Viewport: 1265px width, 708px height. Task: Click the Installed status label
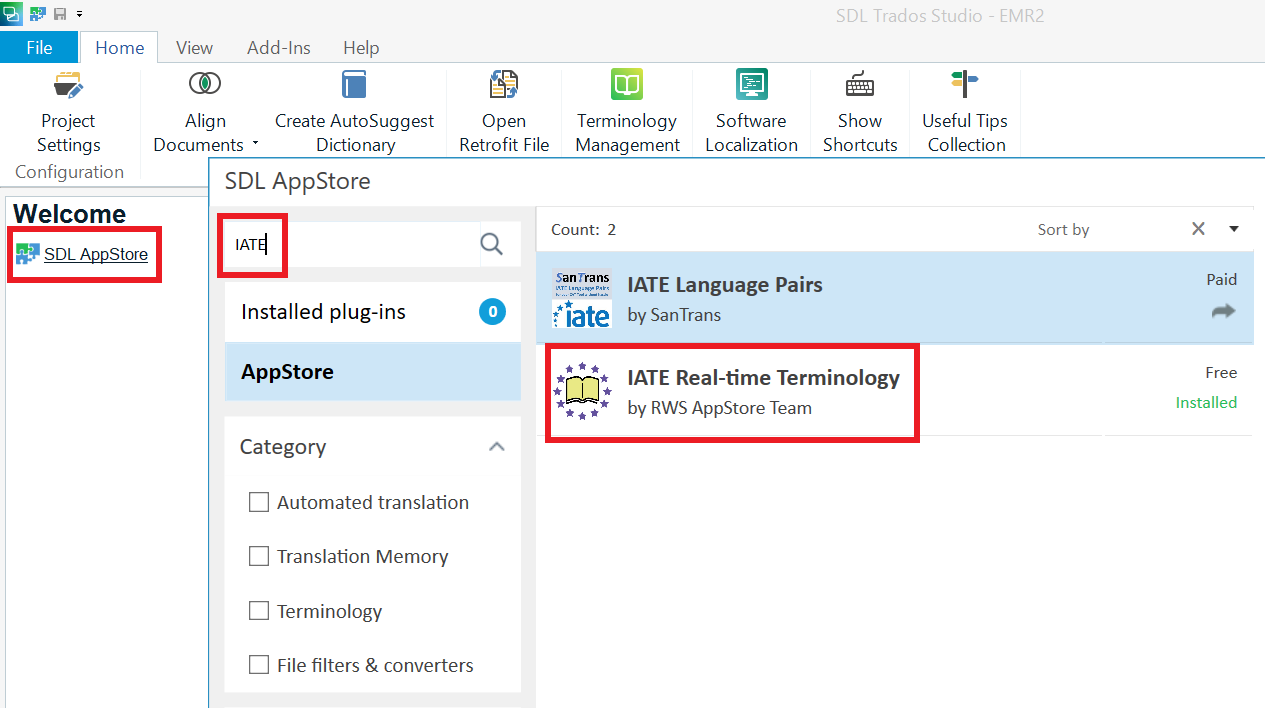tap(1206, 402)
